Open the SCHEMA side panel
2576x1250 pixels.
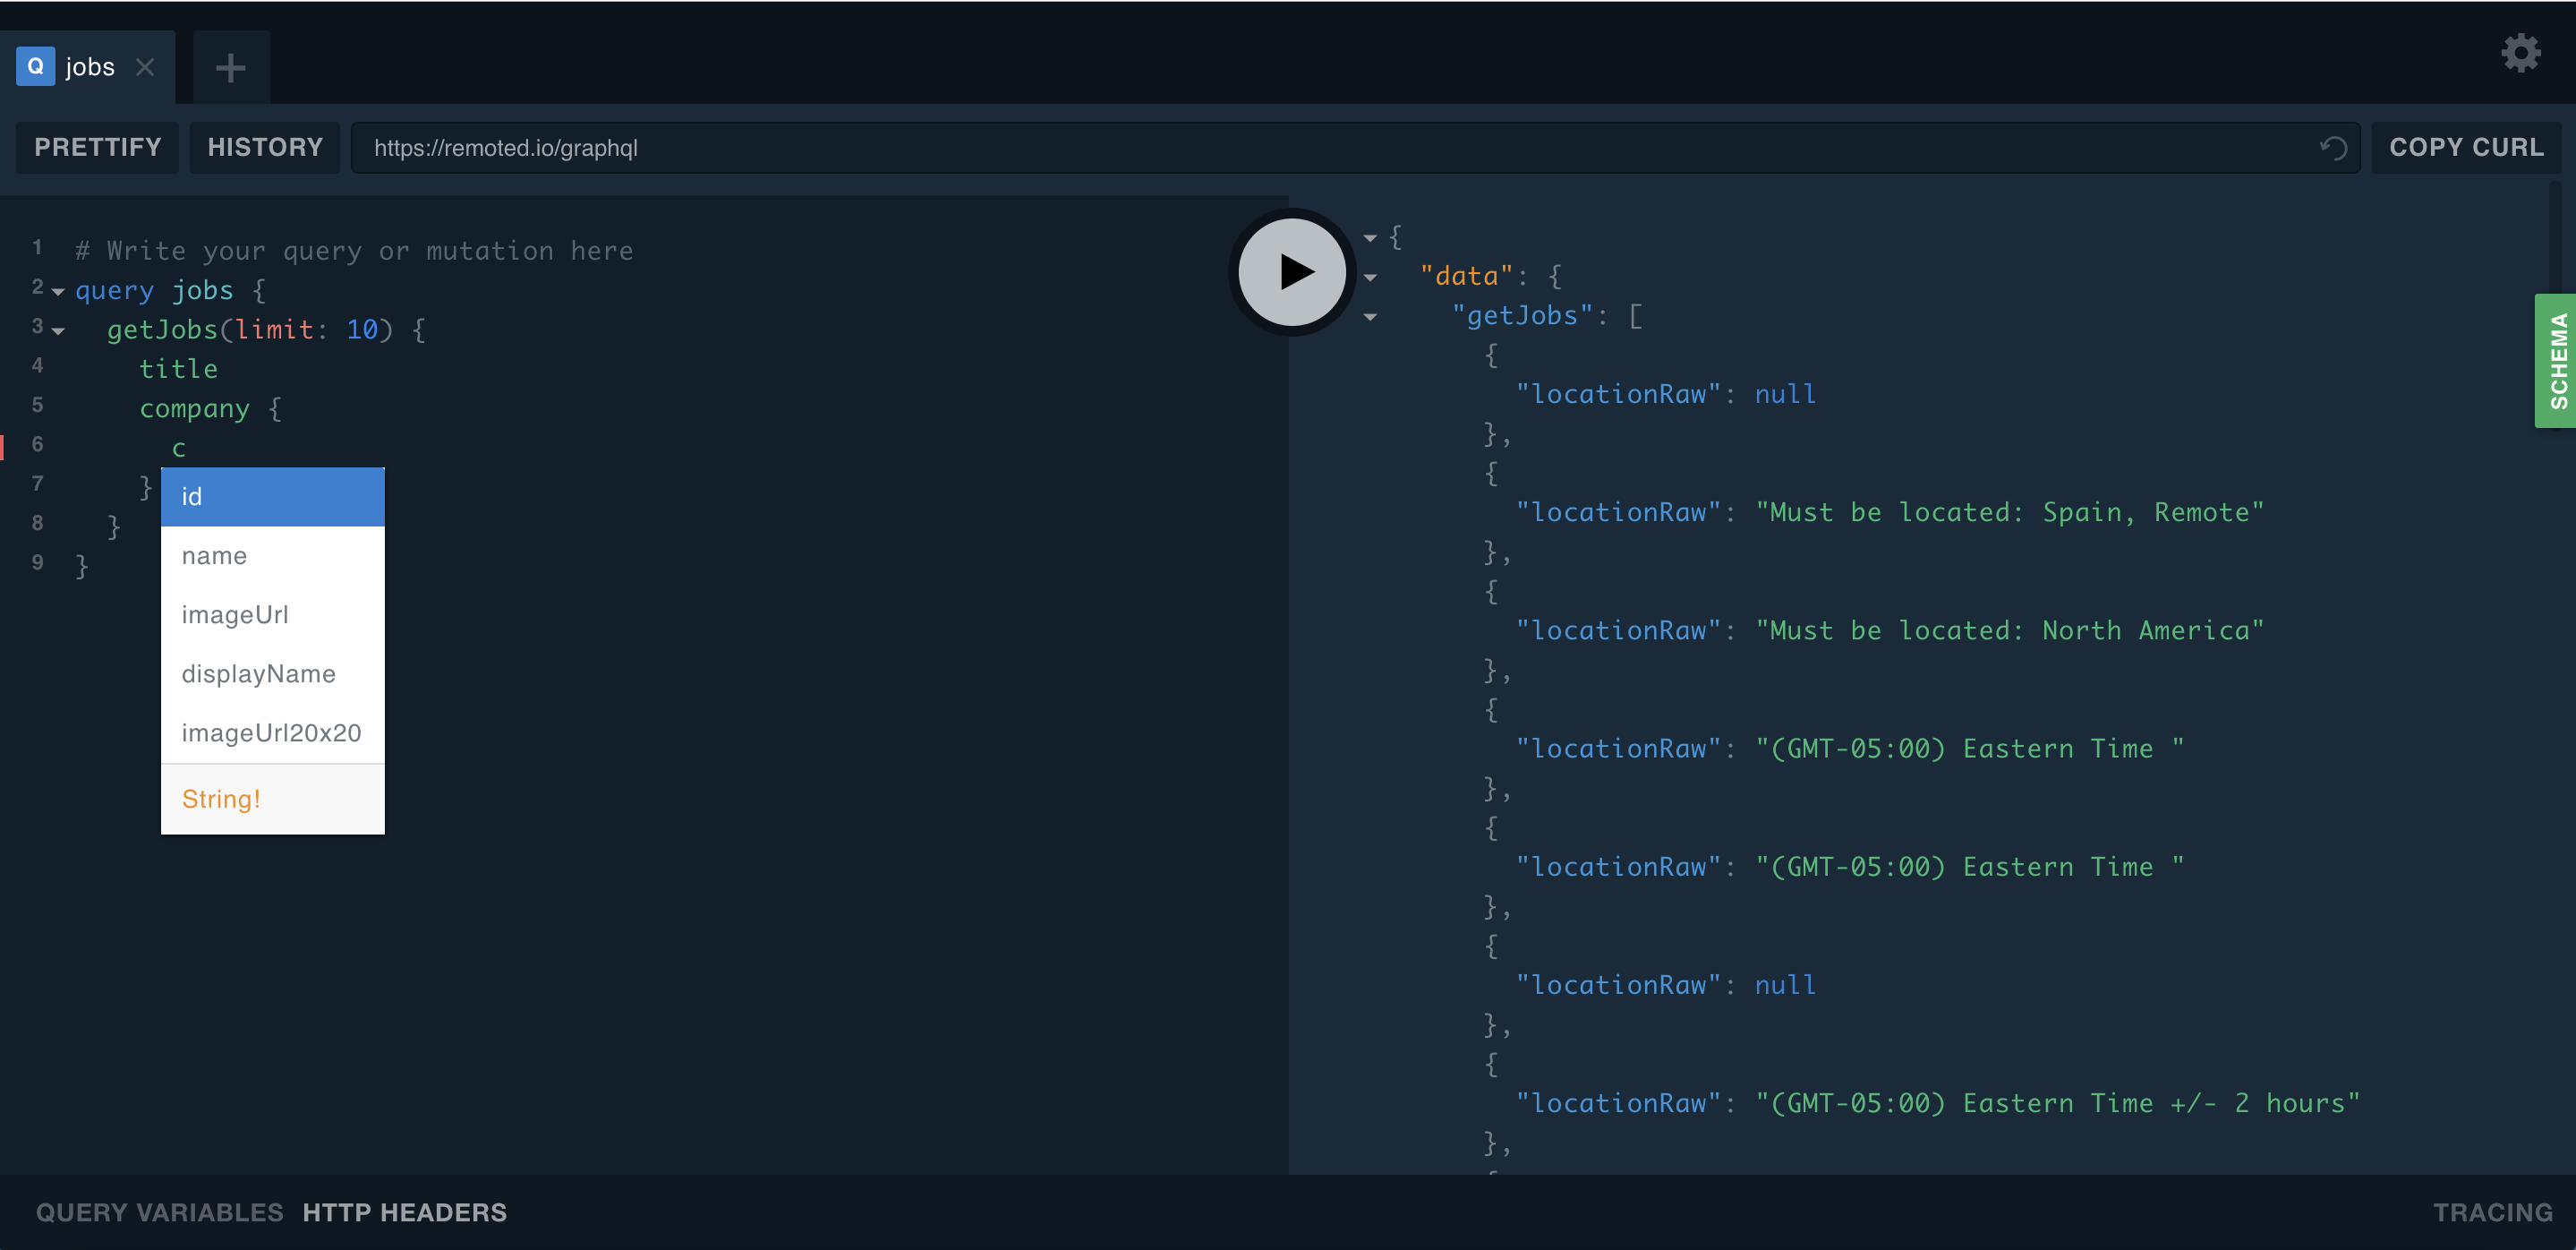click(2557, 361)
